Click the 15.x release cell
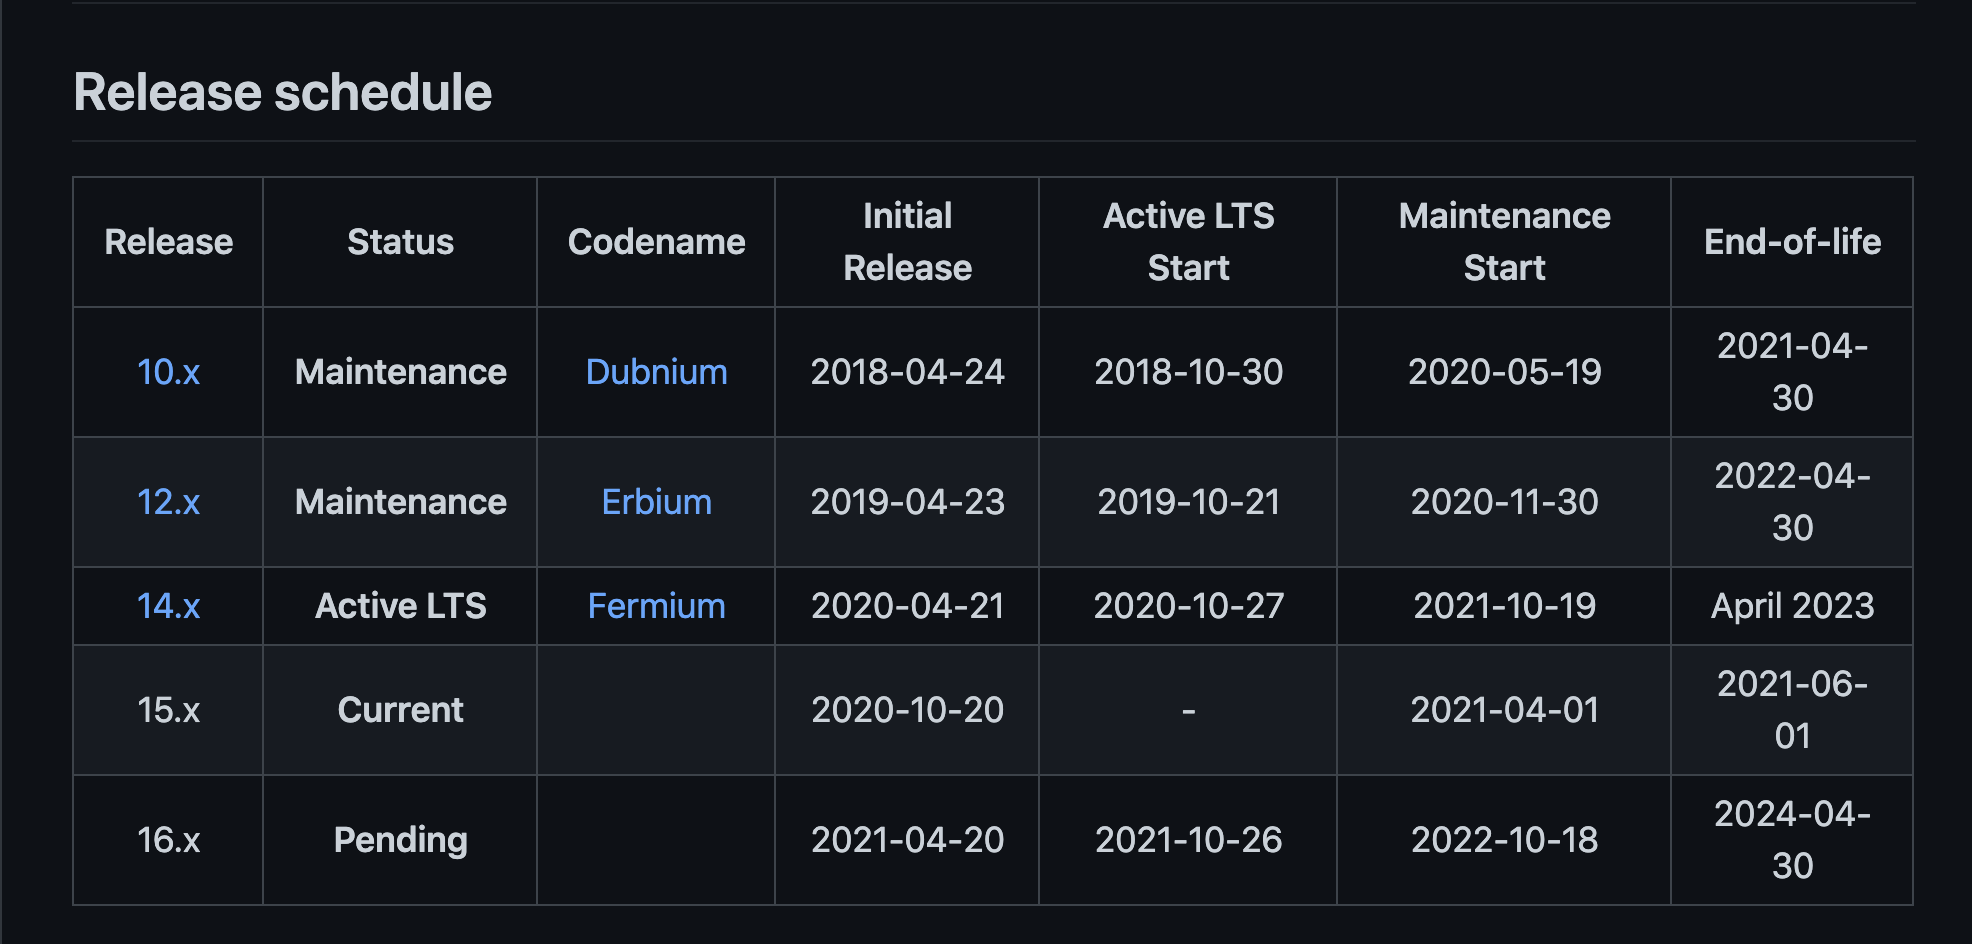 pos(168,710)
